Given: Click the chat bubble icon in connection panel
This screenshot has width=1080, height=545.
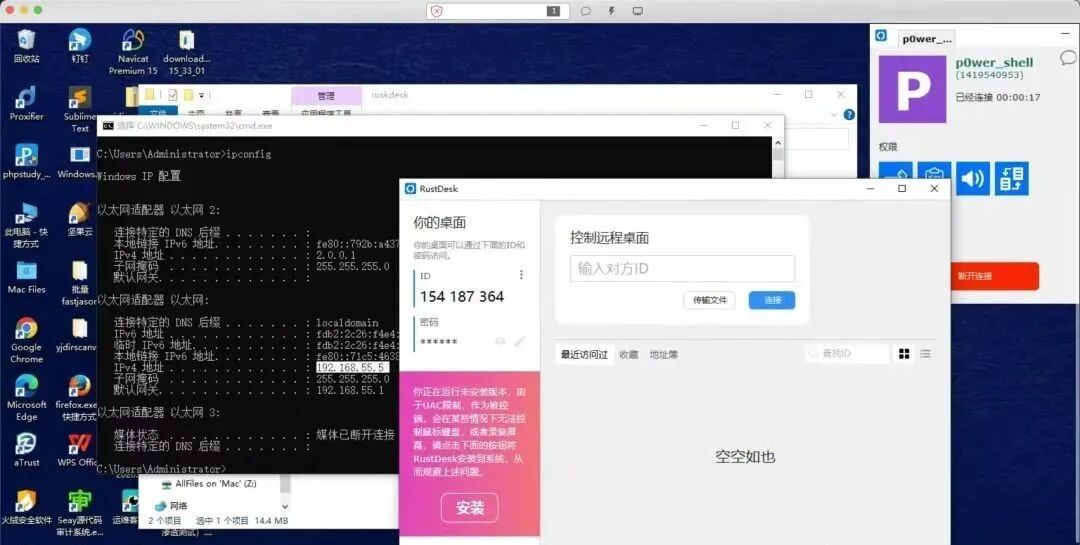Looking at the screenshot, I should click(x=1068, y=58).
